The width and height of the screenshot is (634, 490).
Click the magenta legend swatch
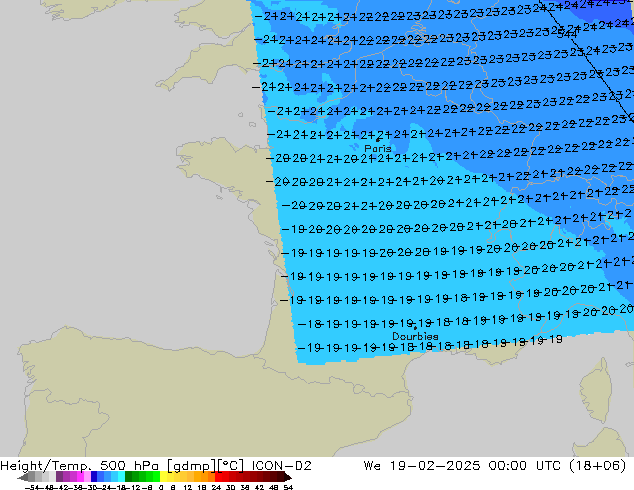point(80,477)
